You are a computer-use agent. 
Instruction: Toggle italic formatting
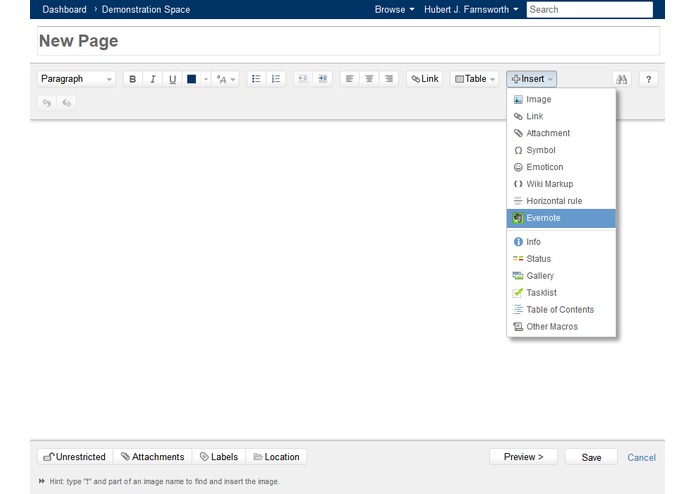click(x=152, y=79)
